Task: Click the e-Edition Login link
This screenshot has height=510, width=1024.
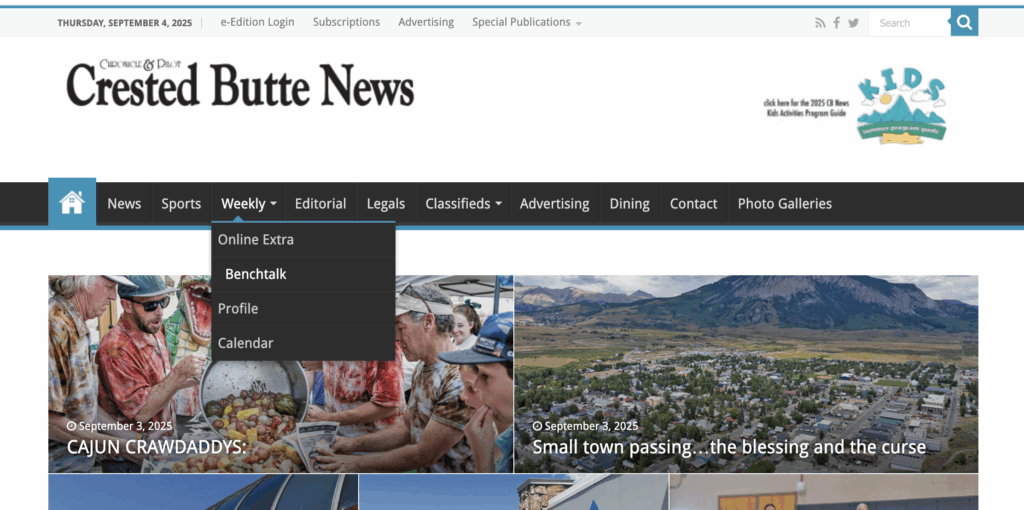Action: 257,22
